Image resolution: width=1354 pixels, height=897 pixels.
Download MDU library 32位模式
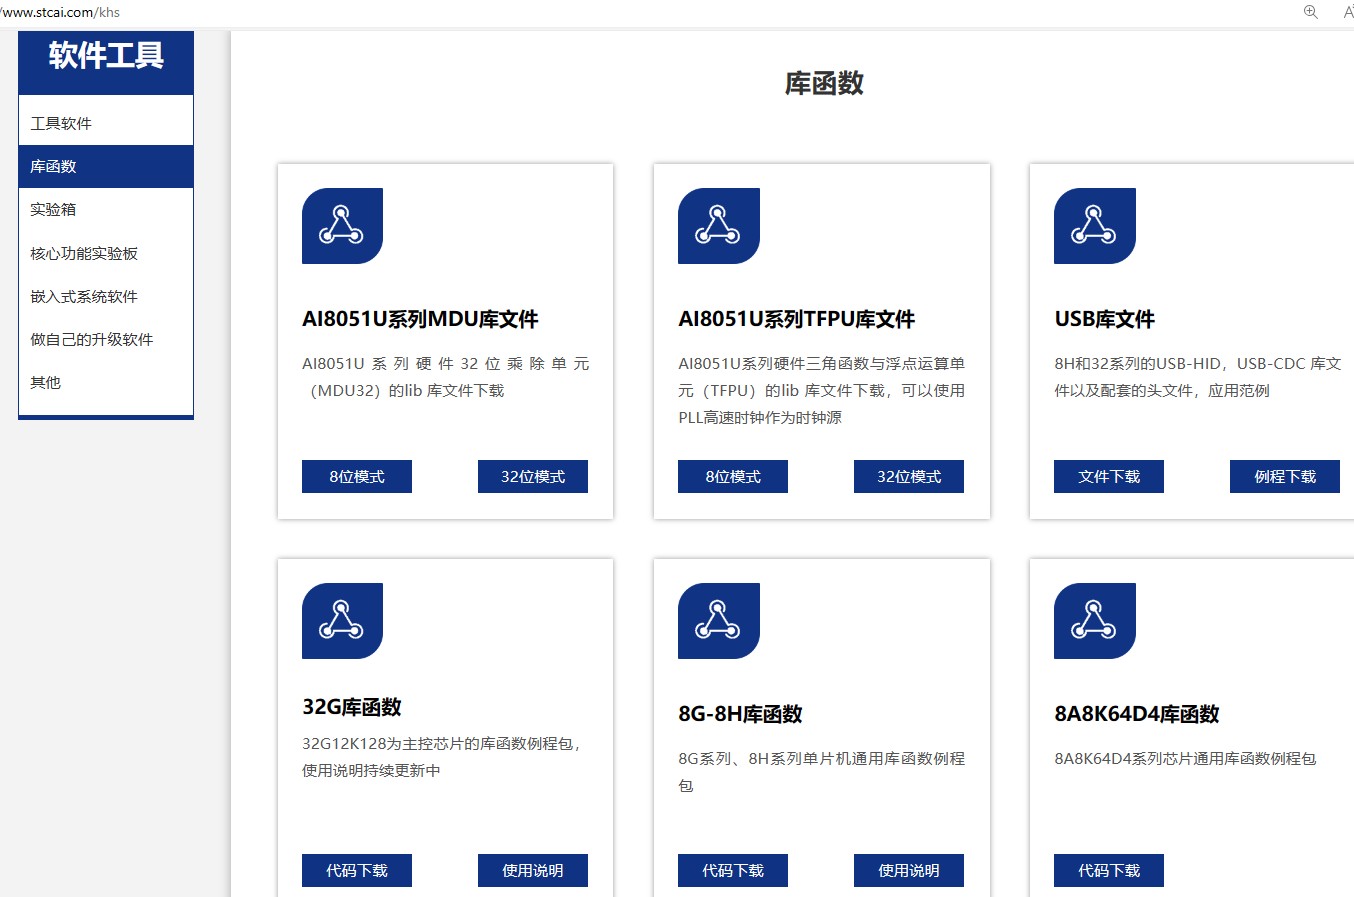(533, 476)
